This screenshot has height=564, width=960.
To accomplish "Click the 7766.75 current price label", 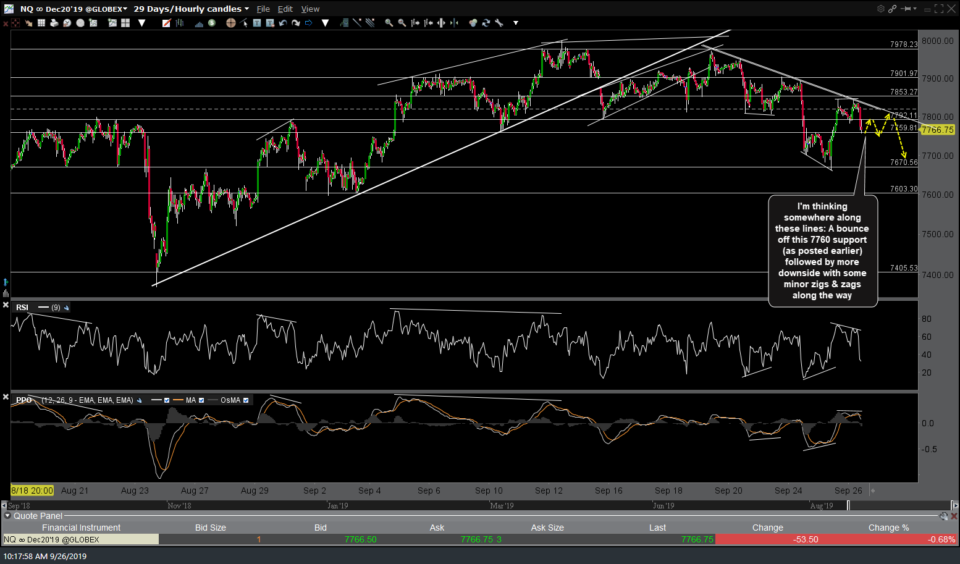I will (x=937, y=130).
